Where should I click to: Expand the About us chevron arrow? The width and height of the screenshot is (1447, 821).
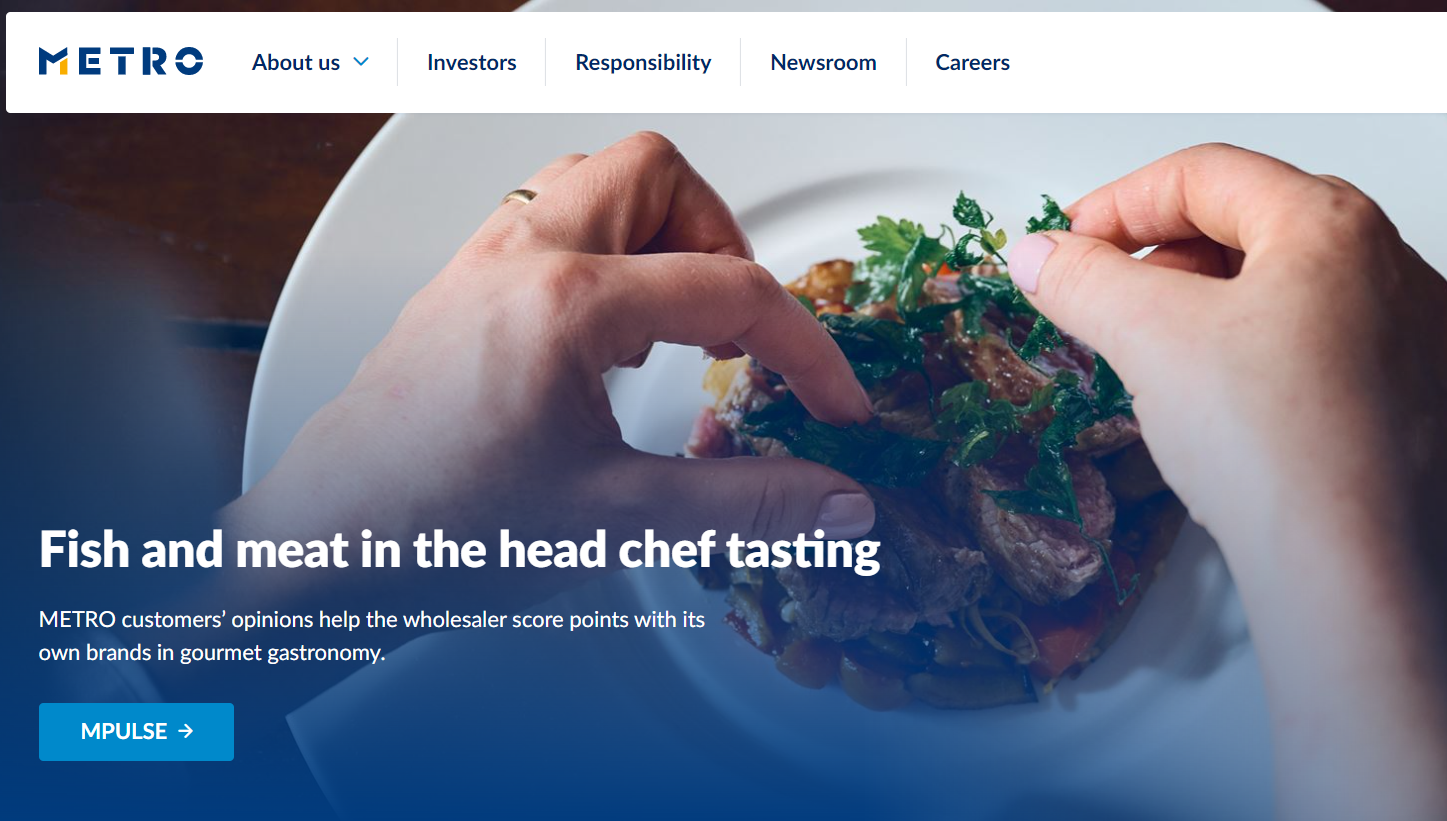(x=361, y=62)
